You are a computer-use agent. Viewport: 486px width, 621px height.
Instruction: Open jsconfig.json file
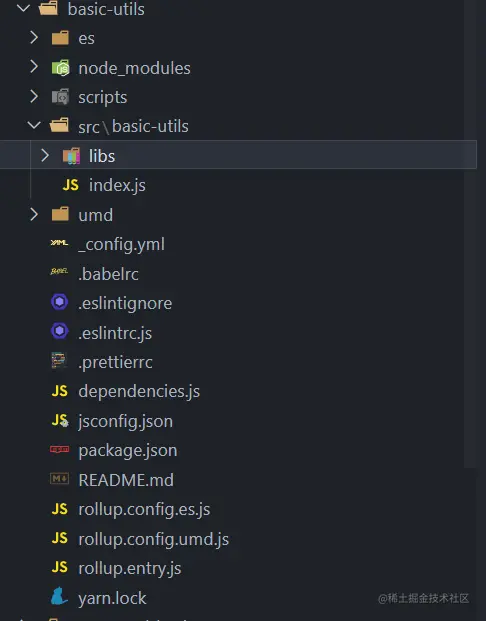click(x=126, y=421)
